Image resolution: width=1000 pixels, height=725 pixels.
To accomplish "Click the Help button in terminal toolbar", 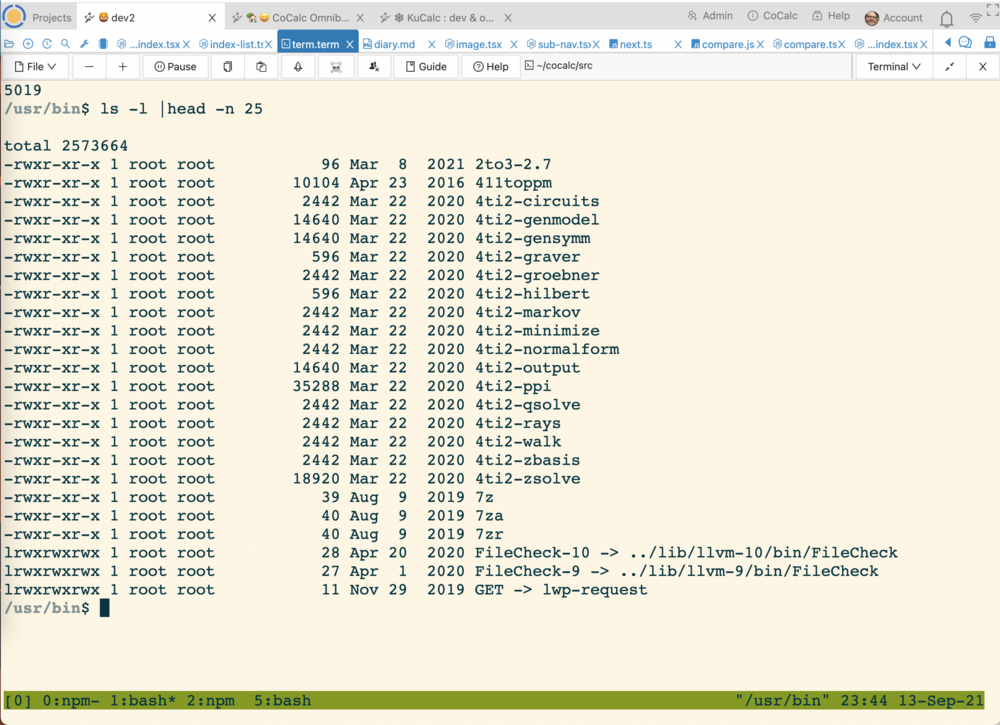I will 491,67.
